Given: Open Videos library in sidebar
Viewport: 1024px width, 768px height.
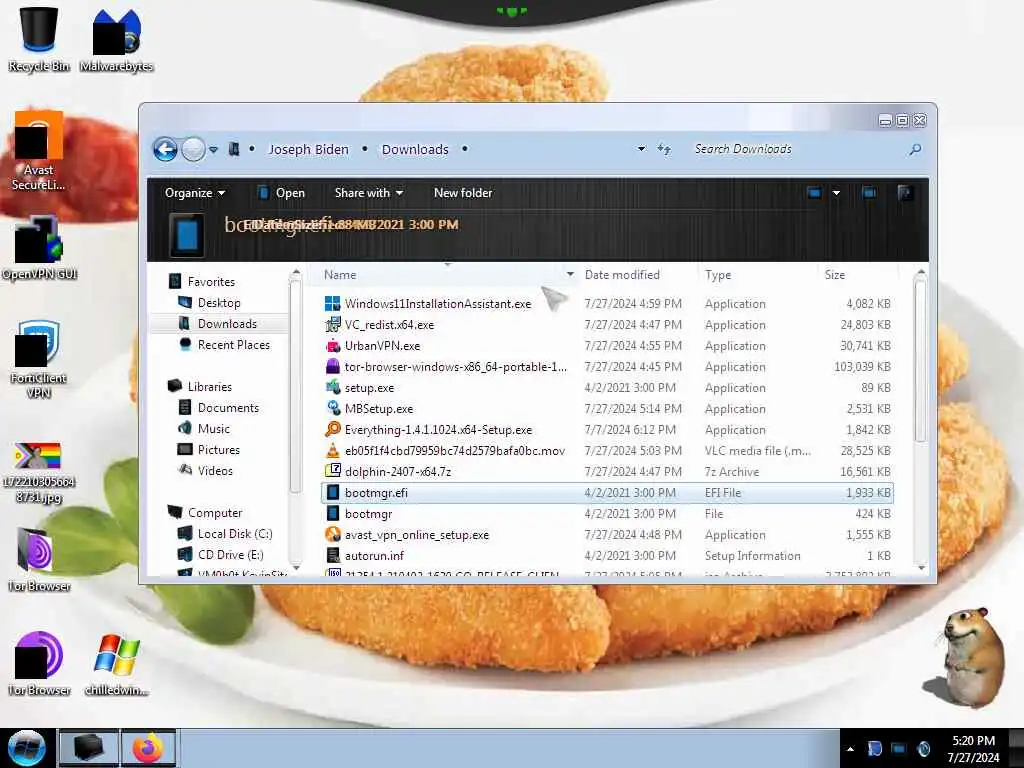Looking at the screenshot, I should [x=206, y=471].
